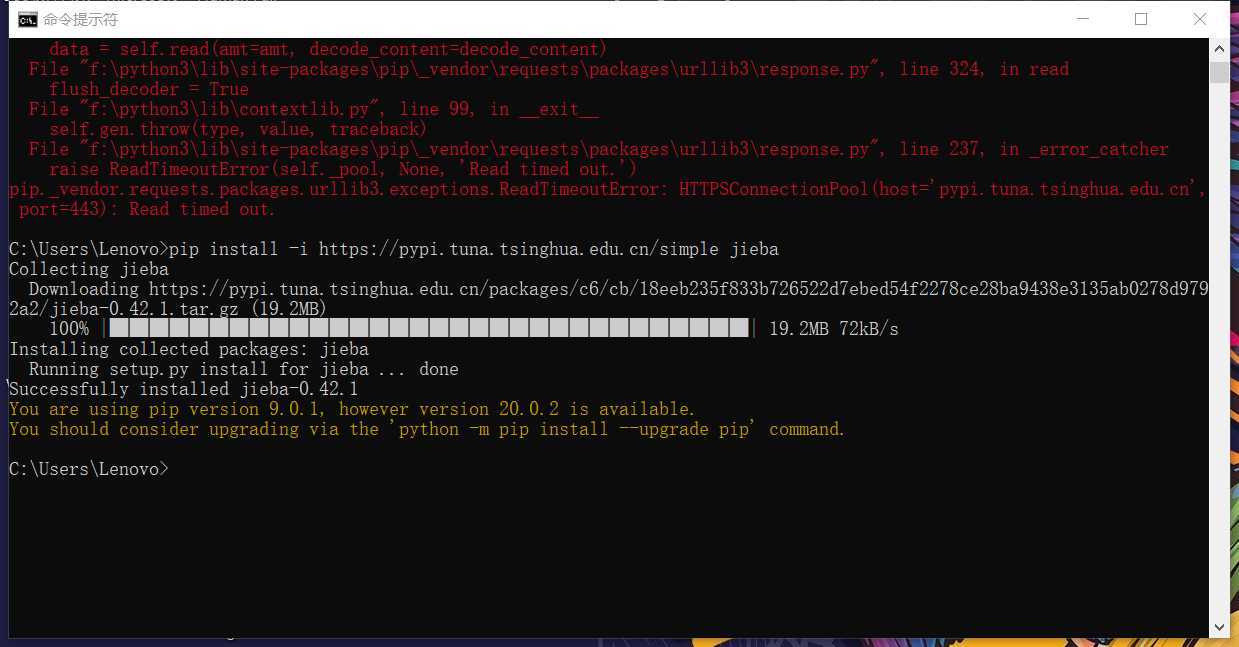Screen dimensions: 1239x647
Task: Click the response.py line 324 traceback entry
Action: 548,69
